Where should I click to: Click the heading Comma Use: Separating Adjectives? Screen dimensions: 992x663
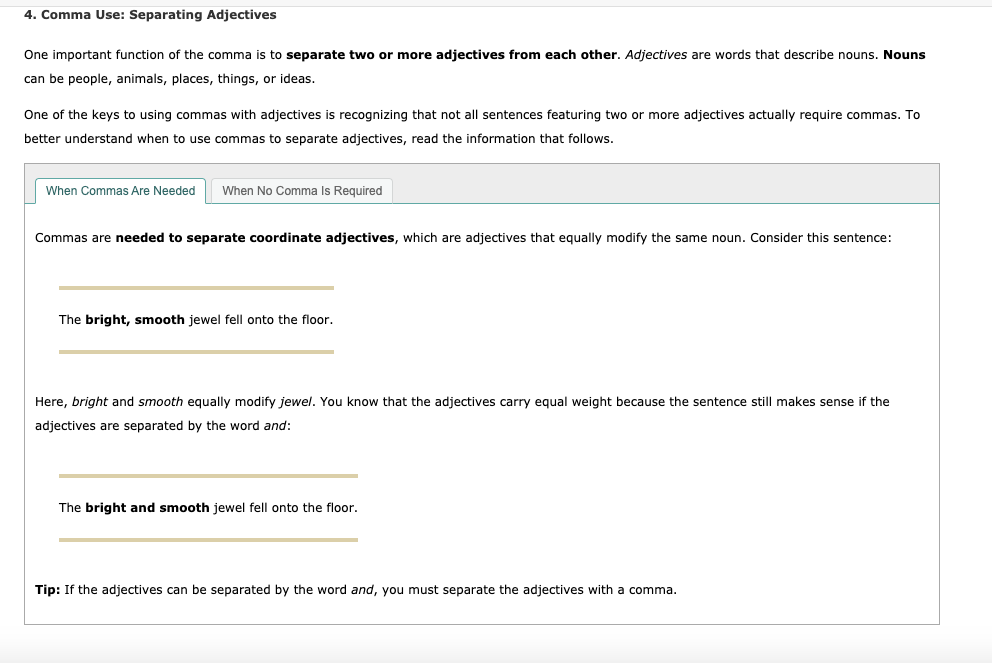pyautogui.click(x=149, y=14)
